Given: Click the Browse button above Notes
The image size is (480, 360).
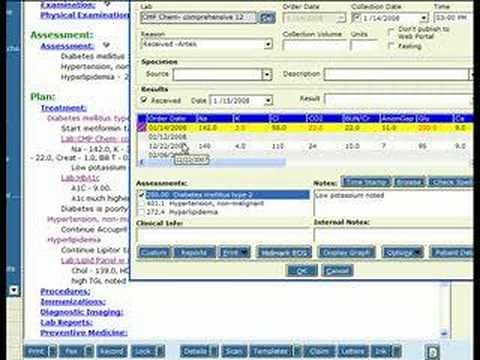Looking at the screenshot, I should tap(409, 182).
